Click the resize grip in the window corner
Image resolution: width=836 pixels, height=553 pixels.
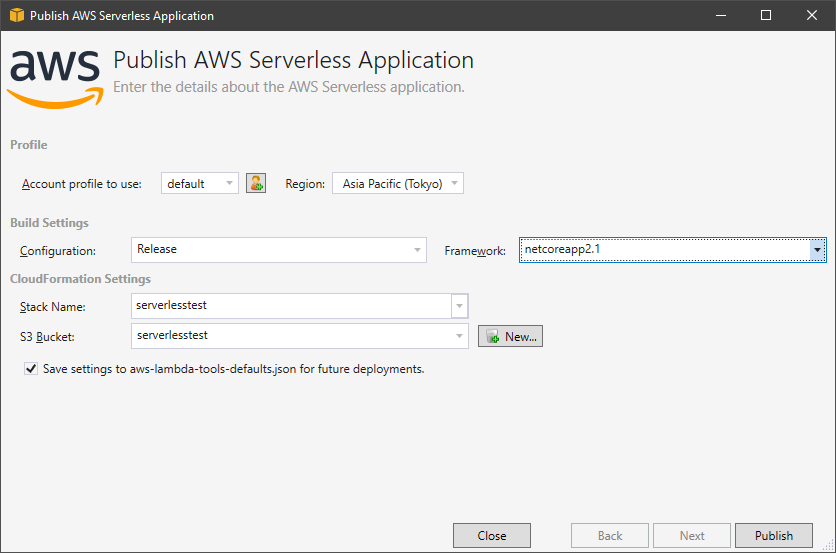coord(828,545)
